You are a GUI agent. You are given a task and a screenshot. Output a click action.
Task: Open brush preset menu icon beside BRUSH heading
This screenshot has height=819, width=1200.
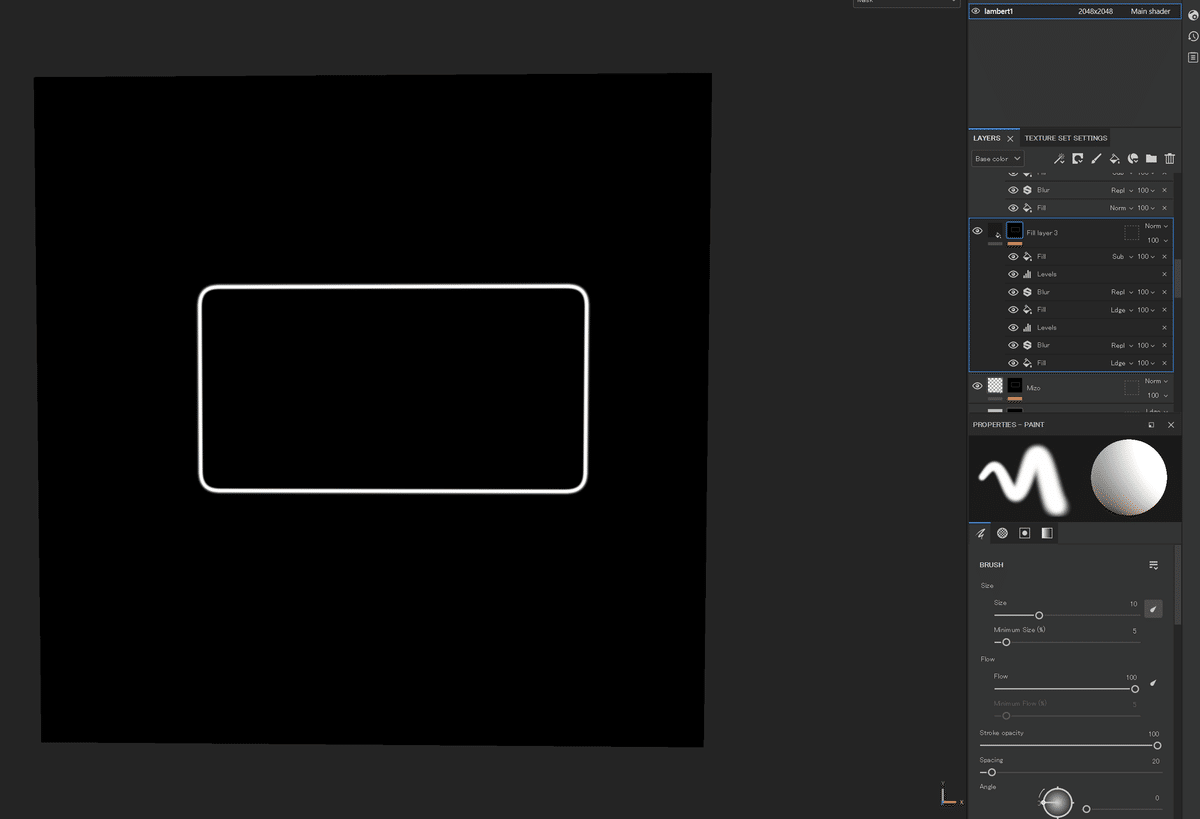pos(1154,565)
